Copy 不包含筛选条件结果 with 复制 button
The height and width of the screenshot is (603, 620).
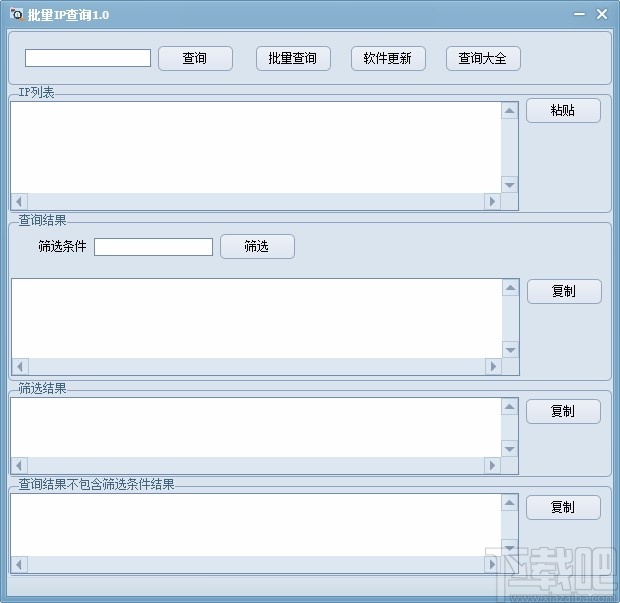pyautogui.click(x=563, y=507)
